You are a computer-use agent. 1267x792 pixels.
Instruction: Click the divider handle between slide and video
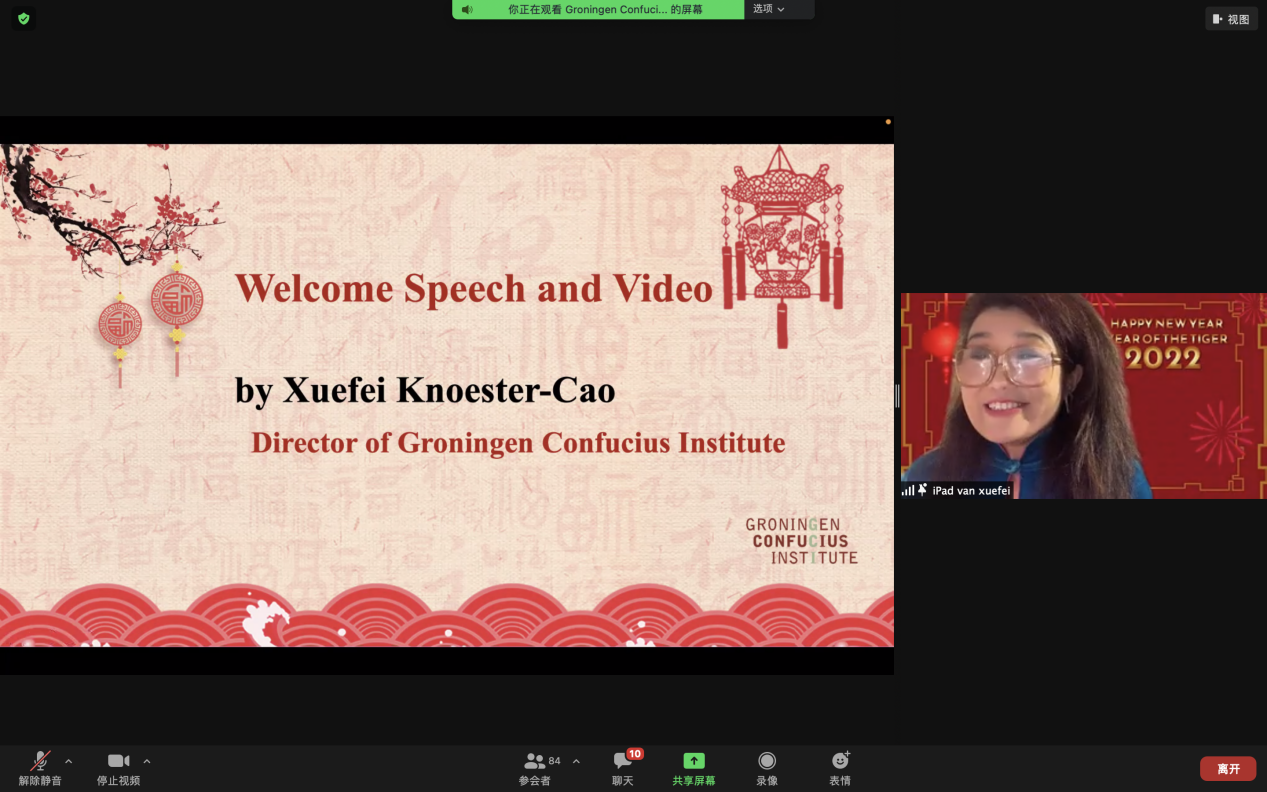pos(897,396)
